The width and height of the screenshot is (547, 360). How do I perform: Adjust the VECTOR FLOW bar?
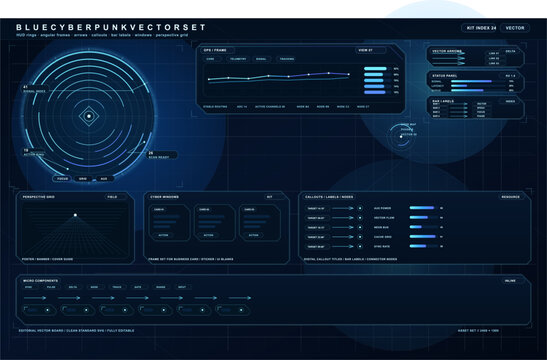pyautogui.click(x=424, y=217)
